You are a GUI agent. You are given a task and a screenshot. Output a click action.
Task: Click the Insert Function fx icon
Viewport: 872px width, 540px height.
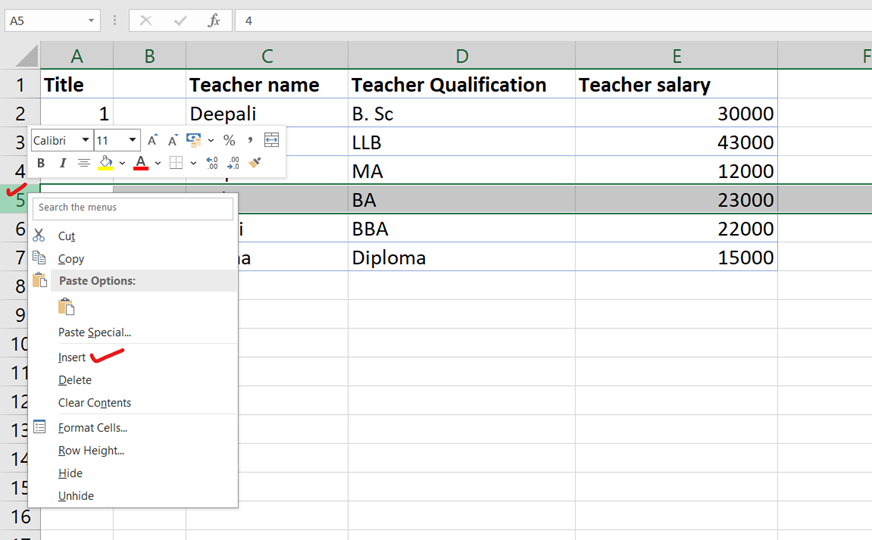[x=213, y=20]
